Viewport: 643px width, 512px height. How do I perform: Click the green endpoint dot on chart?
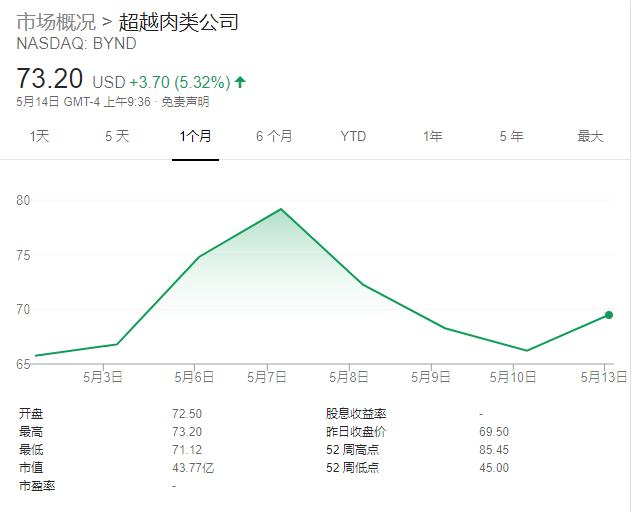point(609,315)
